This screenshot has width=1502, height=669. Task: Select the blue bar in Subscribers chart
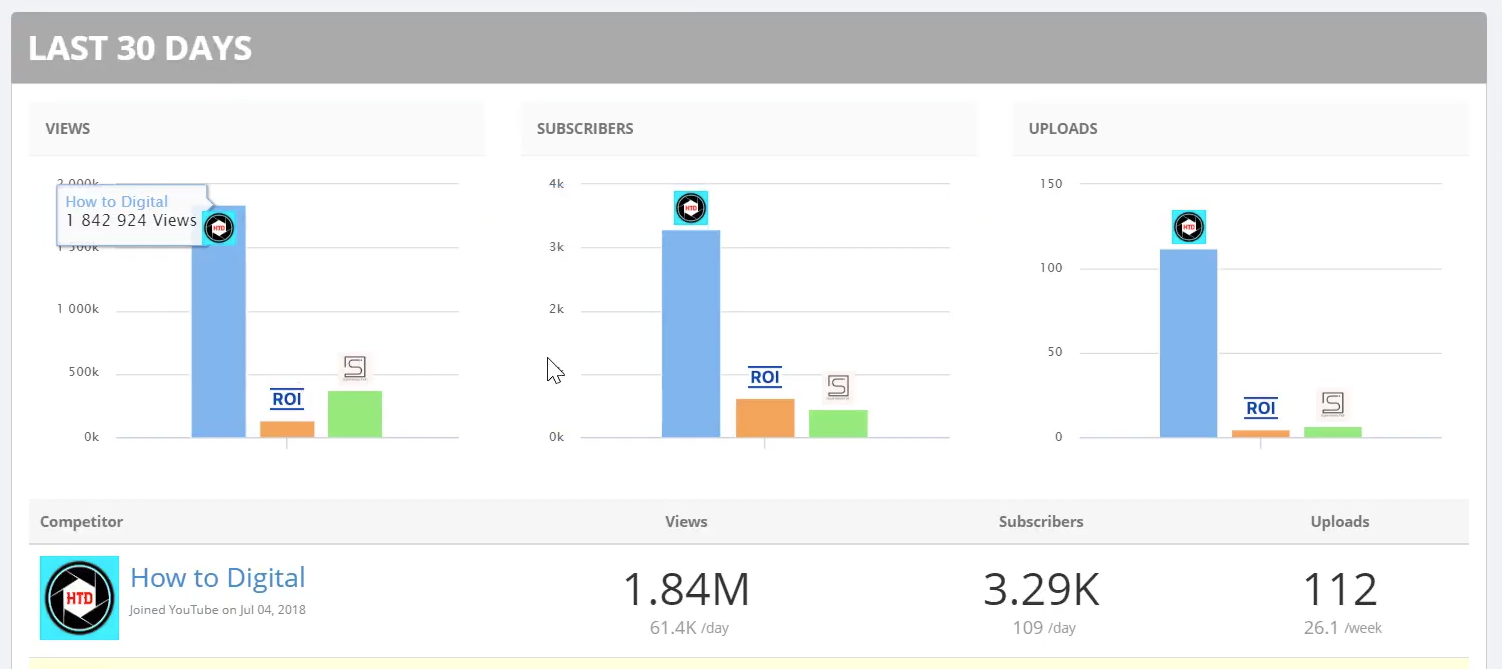coord(691,334)
